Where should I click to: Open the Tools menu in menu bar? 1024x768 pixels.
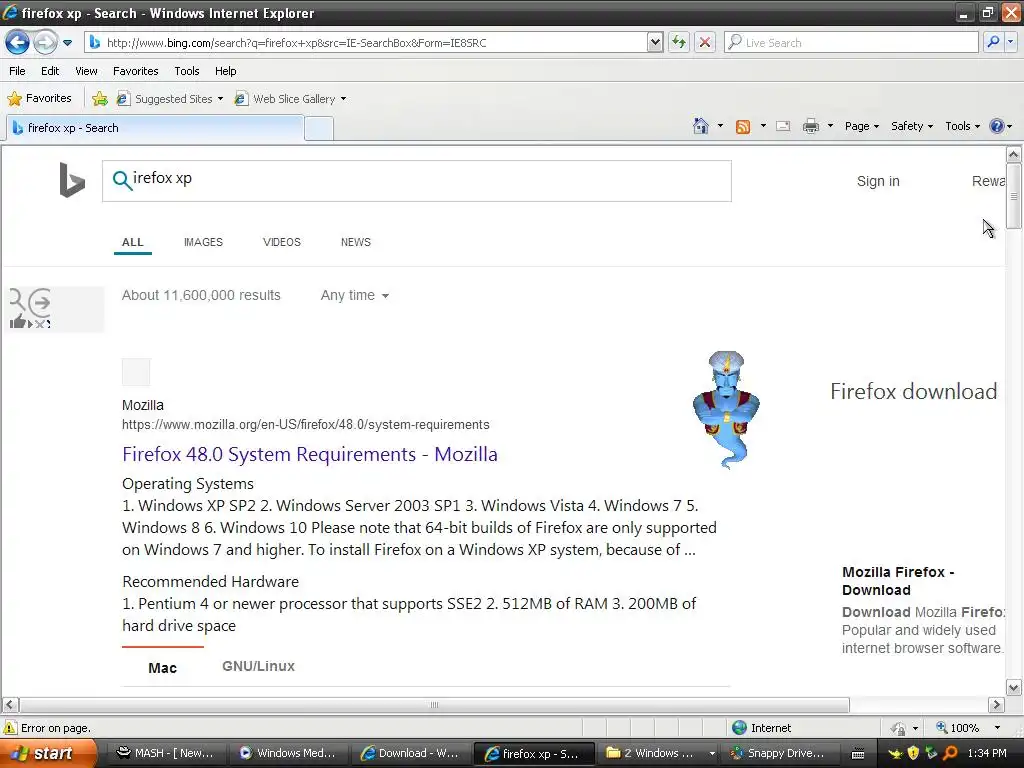click(x=187, y=71)
